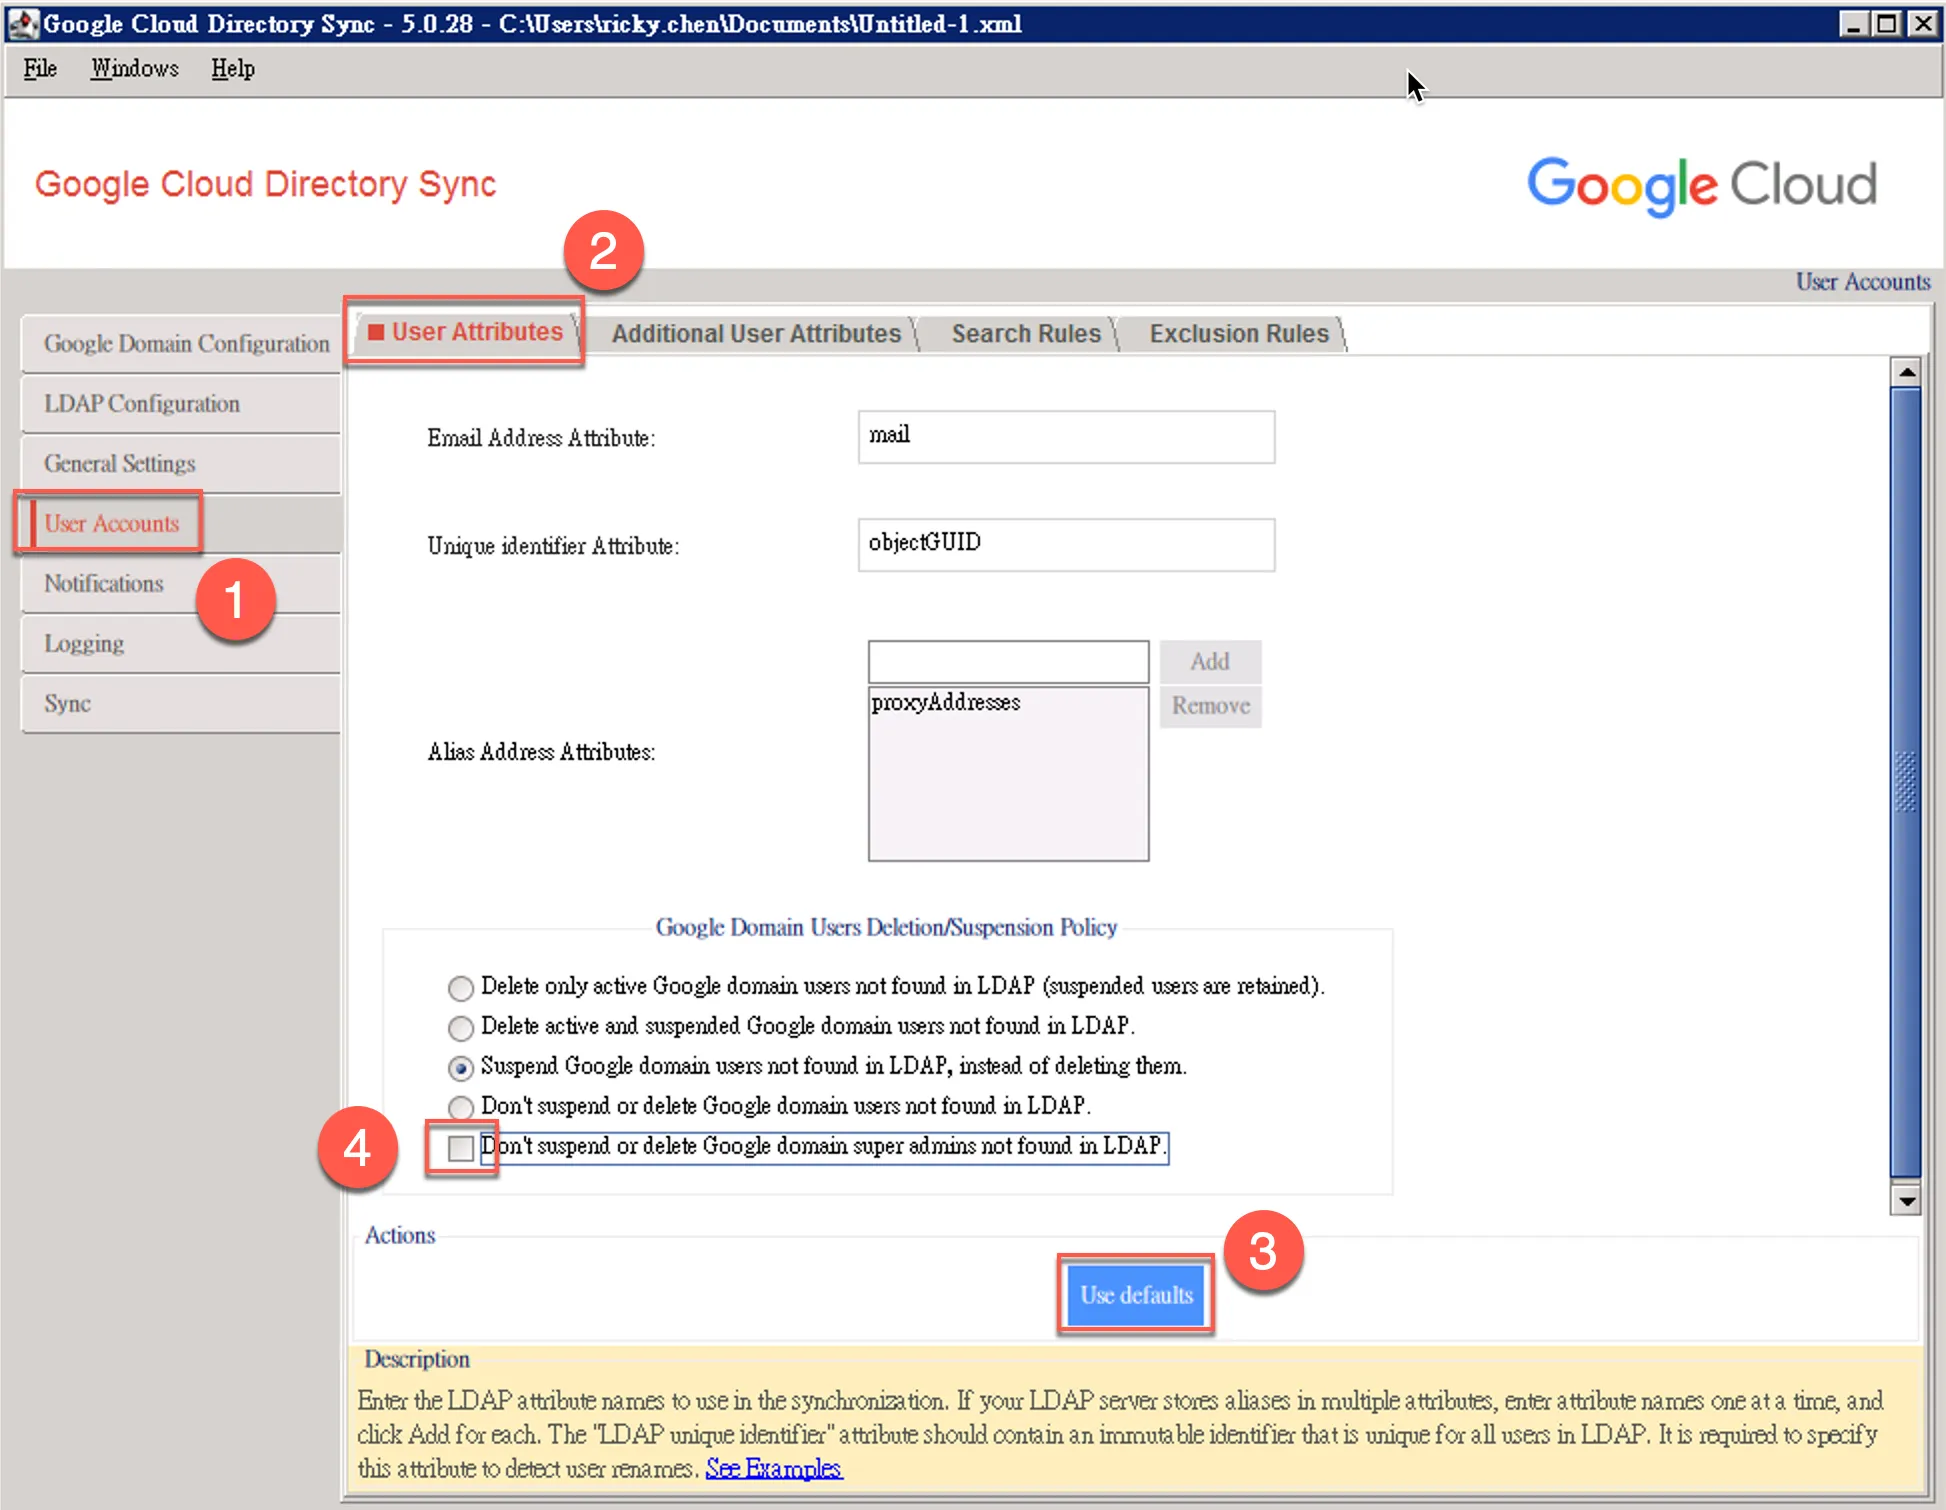Open the Windows menu

coord(135,69)
